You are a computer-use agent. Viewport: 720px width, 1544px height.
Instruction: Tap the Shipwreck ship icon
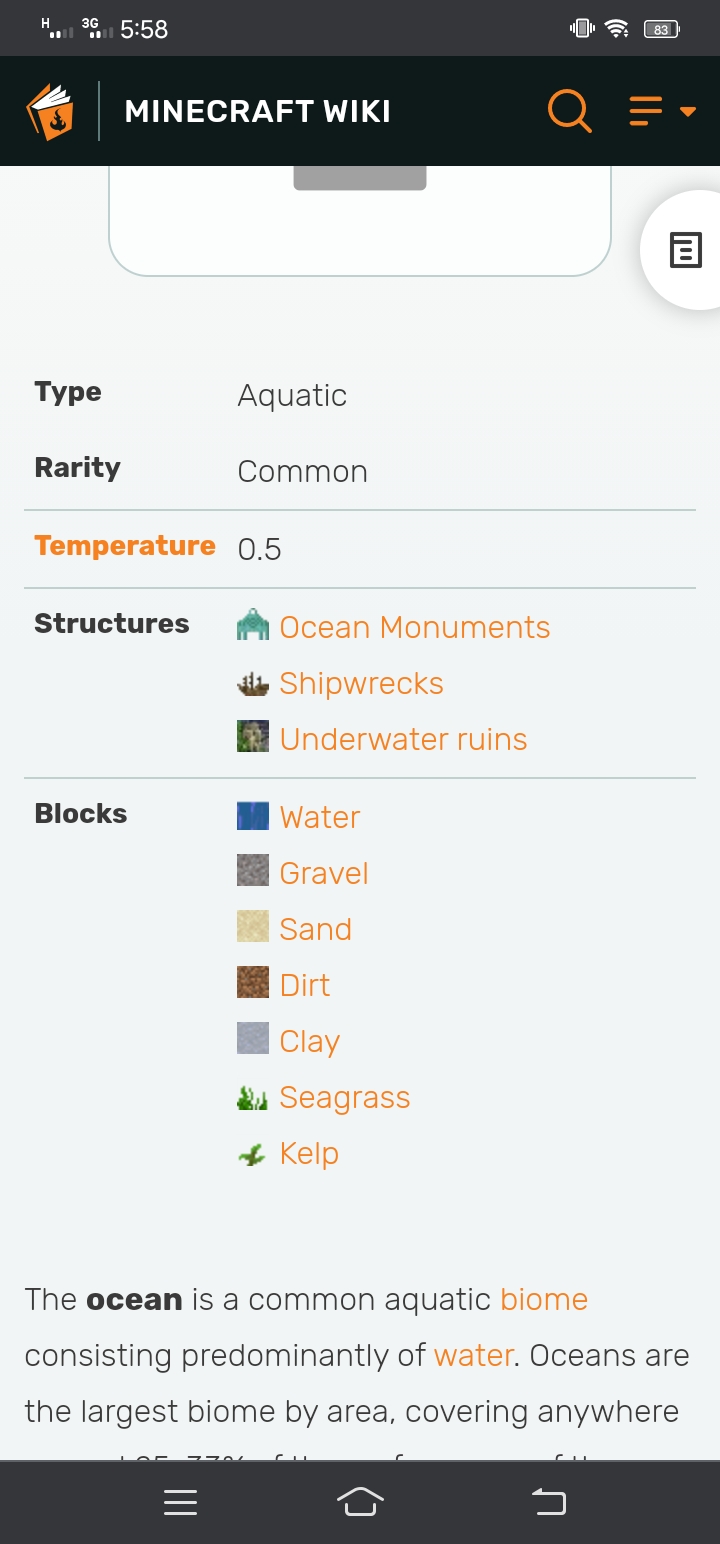pyautogui.click(x=253, y=683)
